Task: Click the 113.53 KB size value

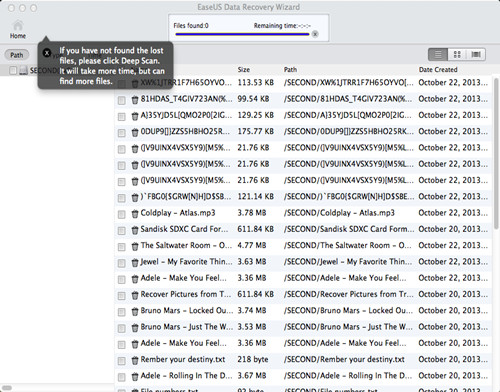Action: (256, 82)
